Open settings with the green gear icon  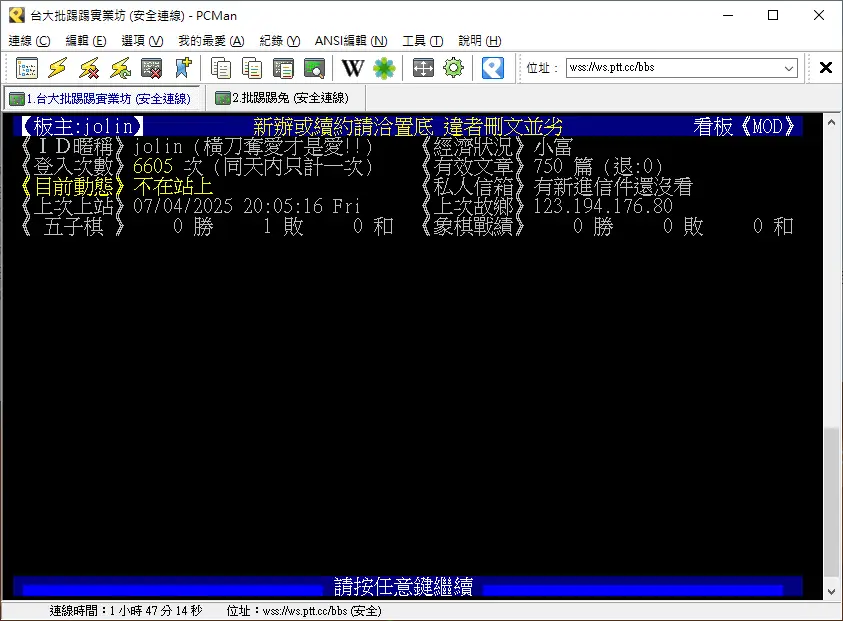454,68
